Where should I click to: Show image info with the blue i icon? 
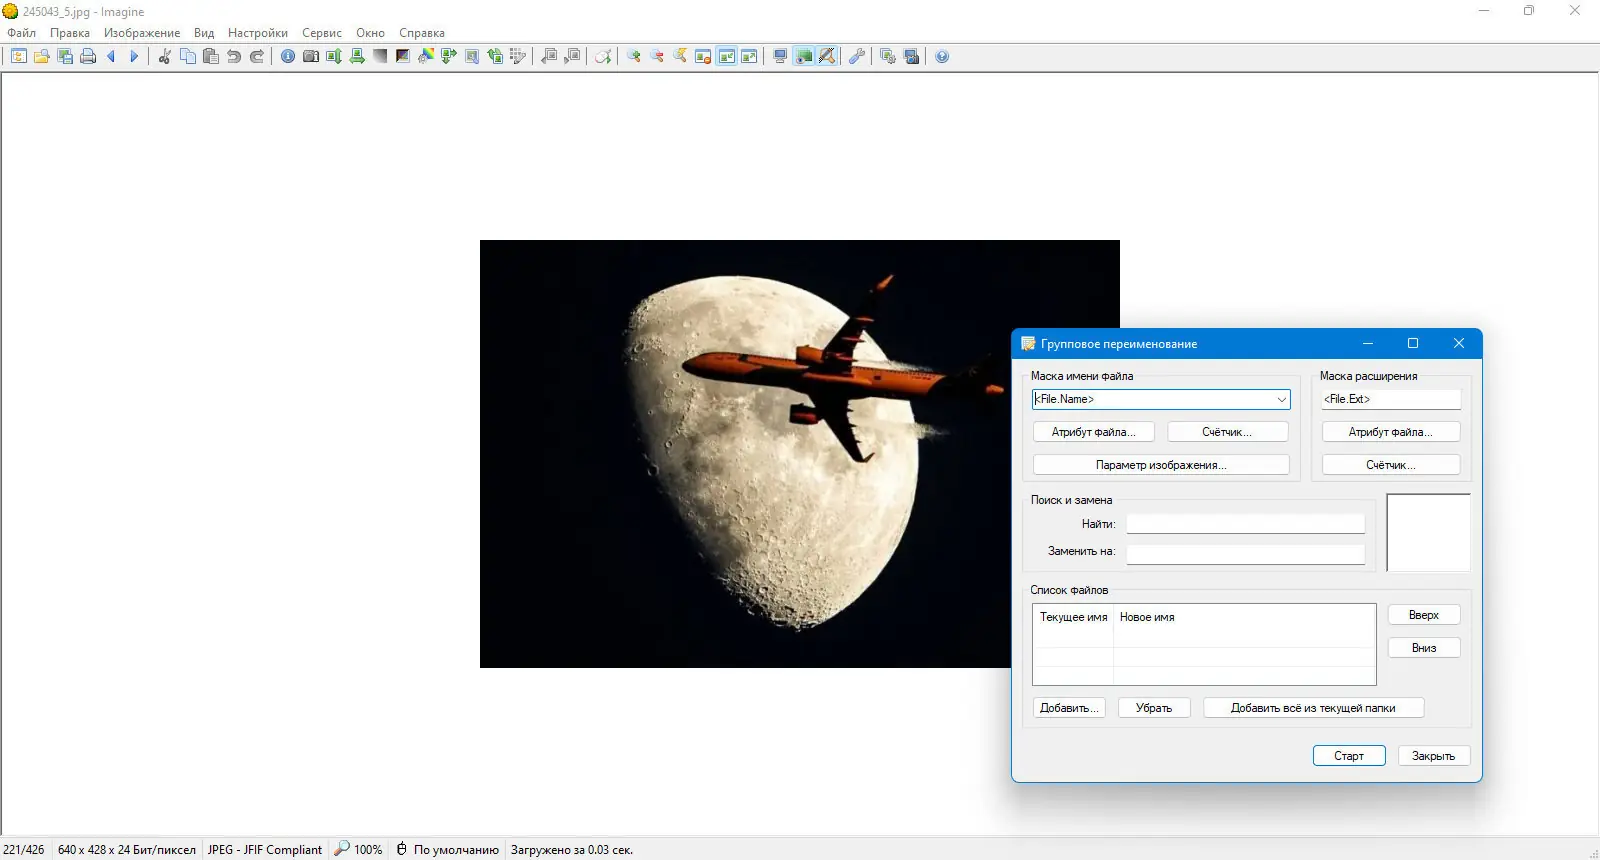pyautogui.click(x=288, y=57)
